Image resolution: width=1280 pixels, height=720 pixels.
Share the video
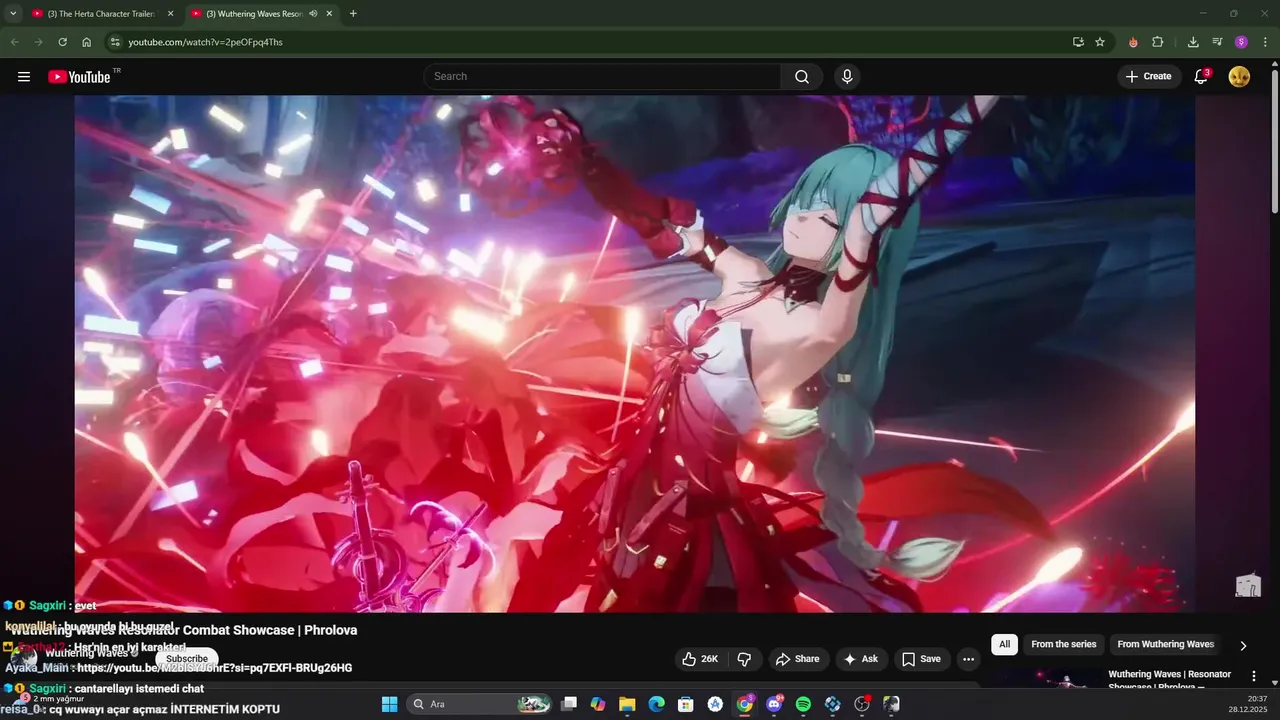798,659
